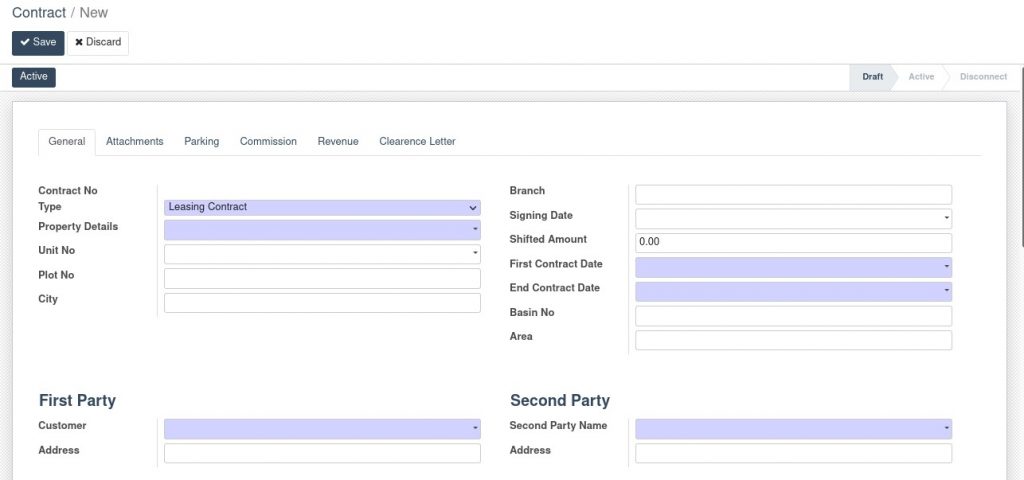Open the Type dropdown showing Leasing Contract
The image size is (1024, 480).
click(x=322, y=208)
